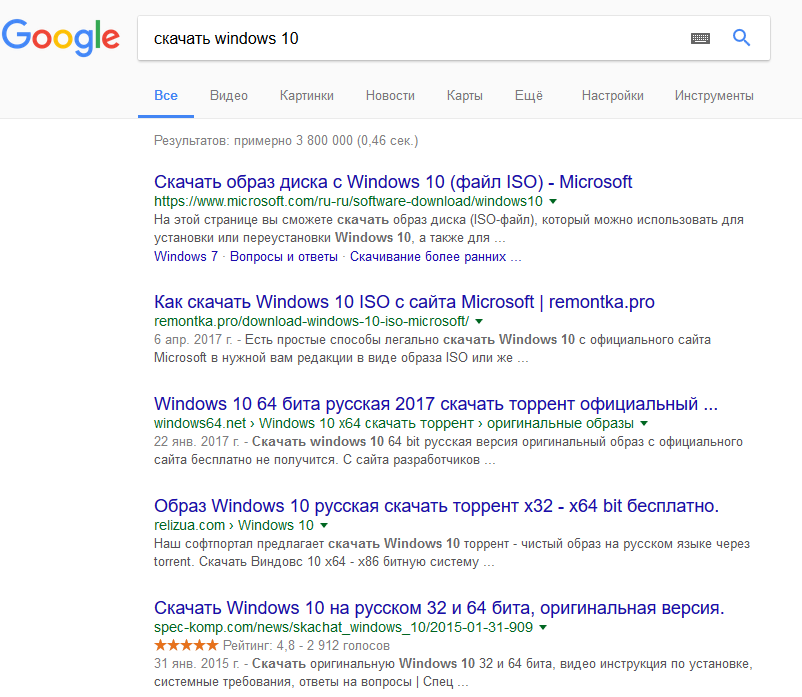
Task: Click the microsoft.com green URL text
Action: point(348,201)
